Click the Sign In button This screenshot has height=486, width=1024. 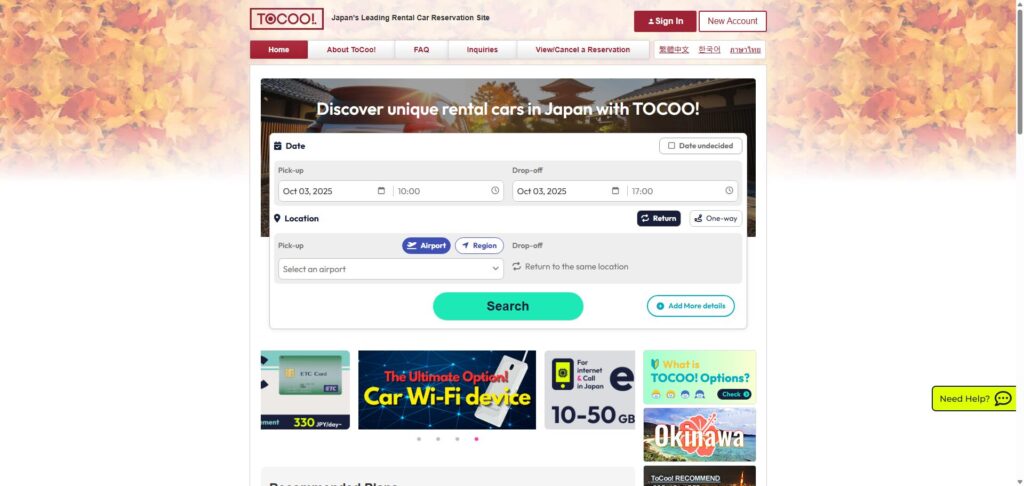point(665,21)
